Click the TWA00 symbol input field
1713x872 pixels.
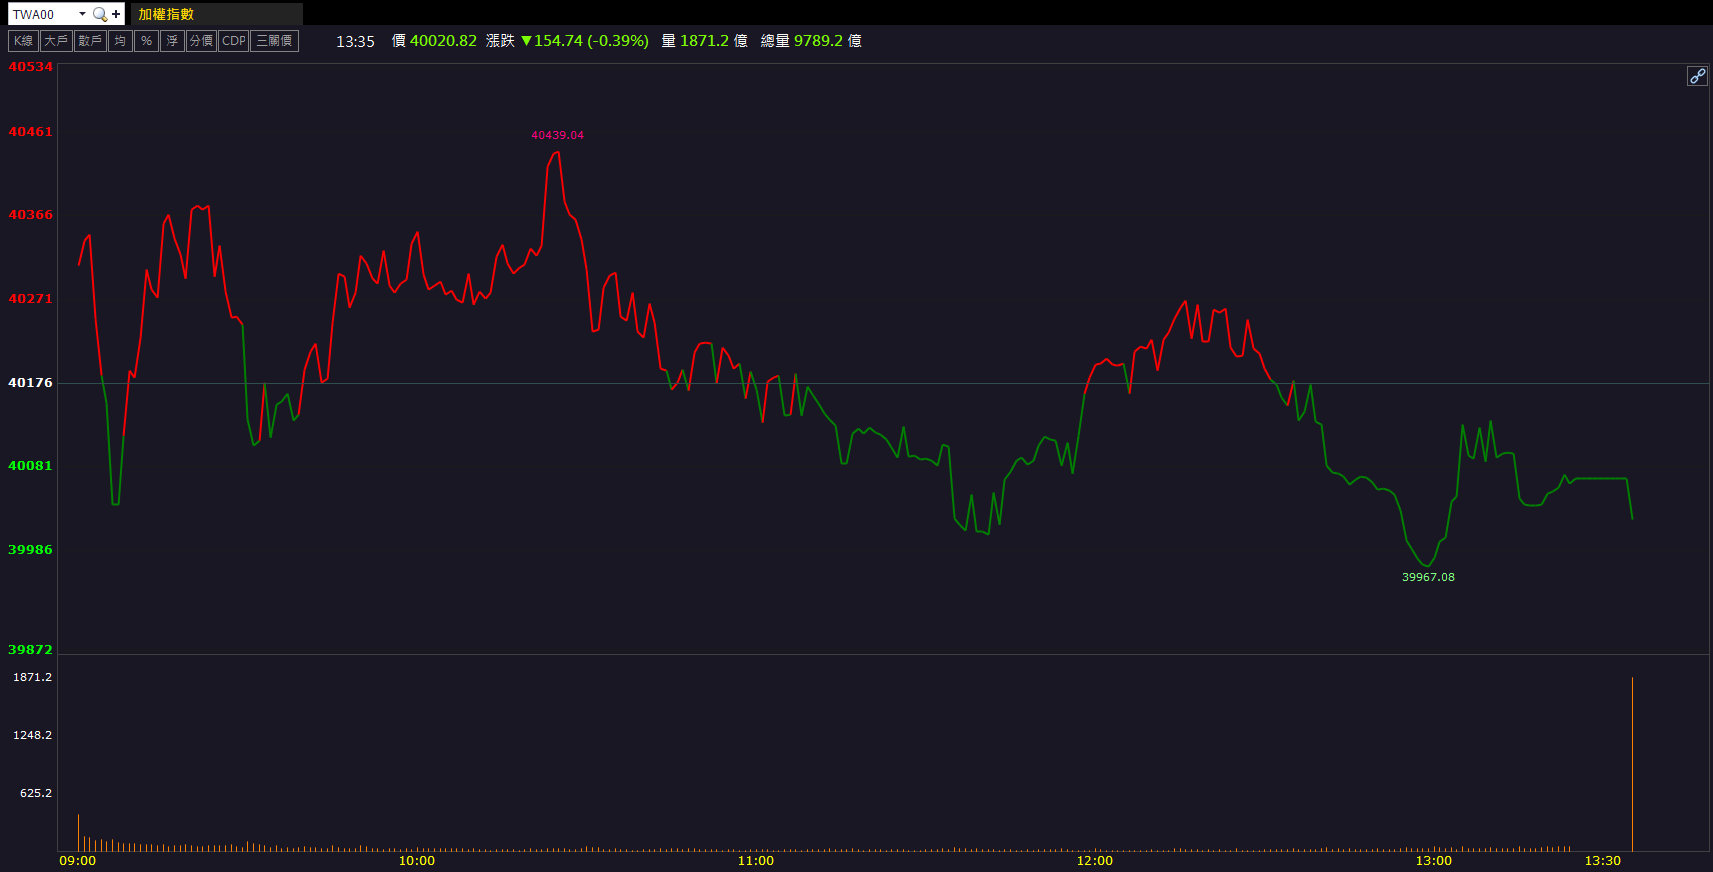pos(42,14)
